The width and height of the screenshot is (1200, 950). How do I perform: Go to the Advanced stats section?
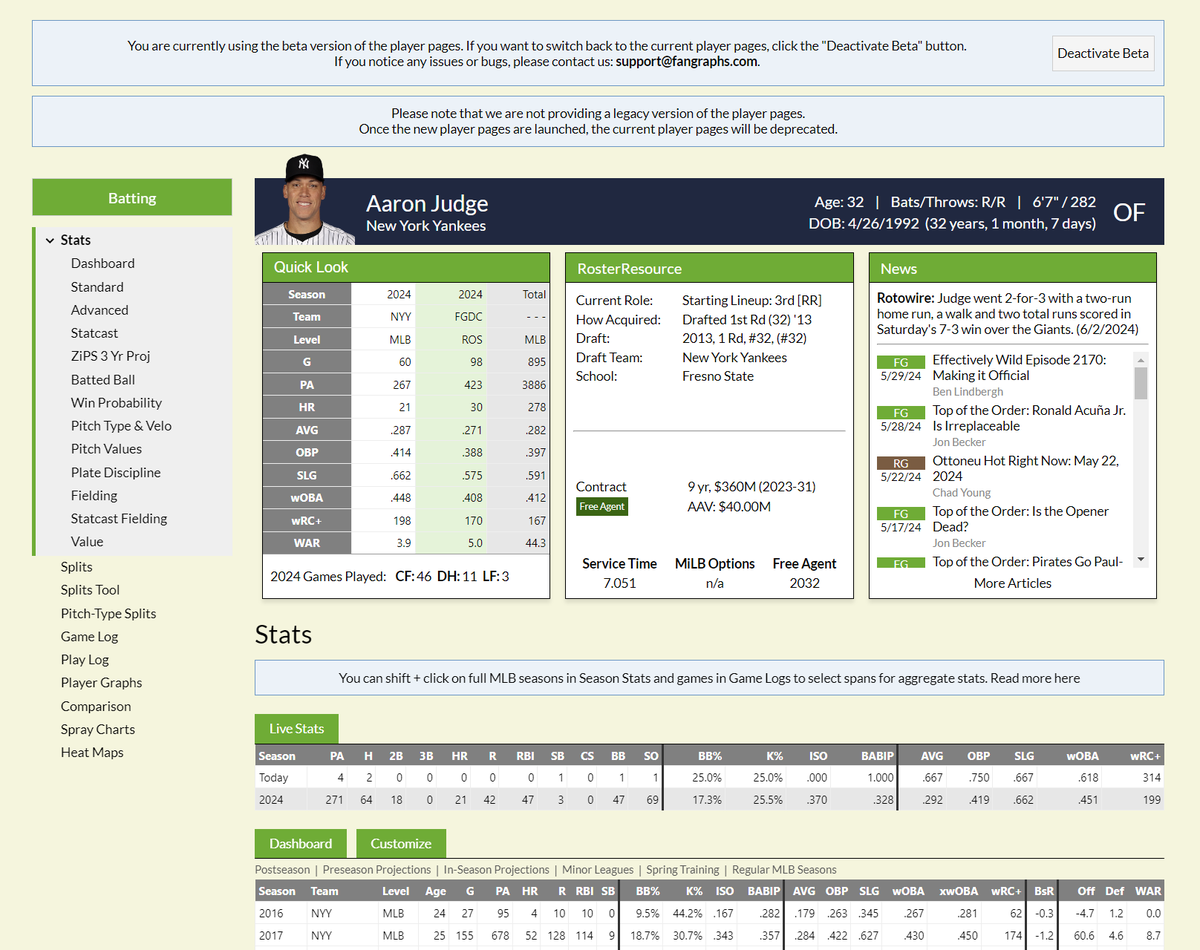[x=99, y=310]
